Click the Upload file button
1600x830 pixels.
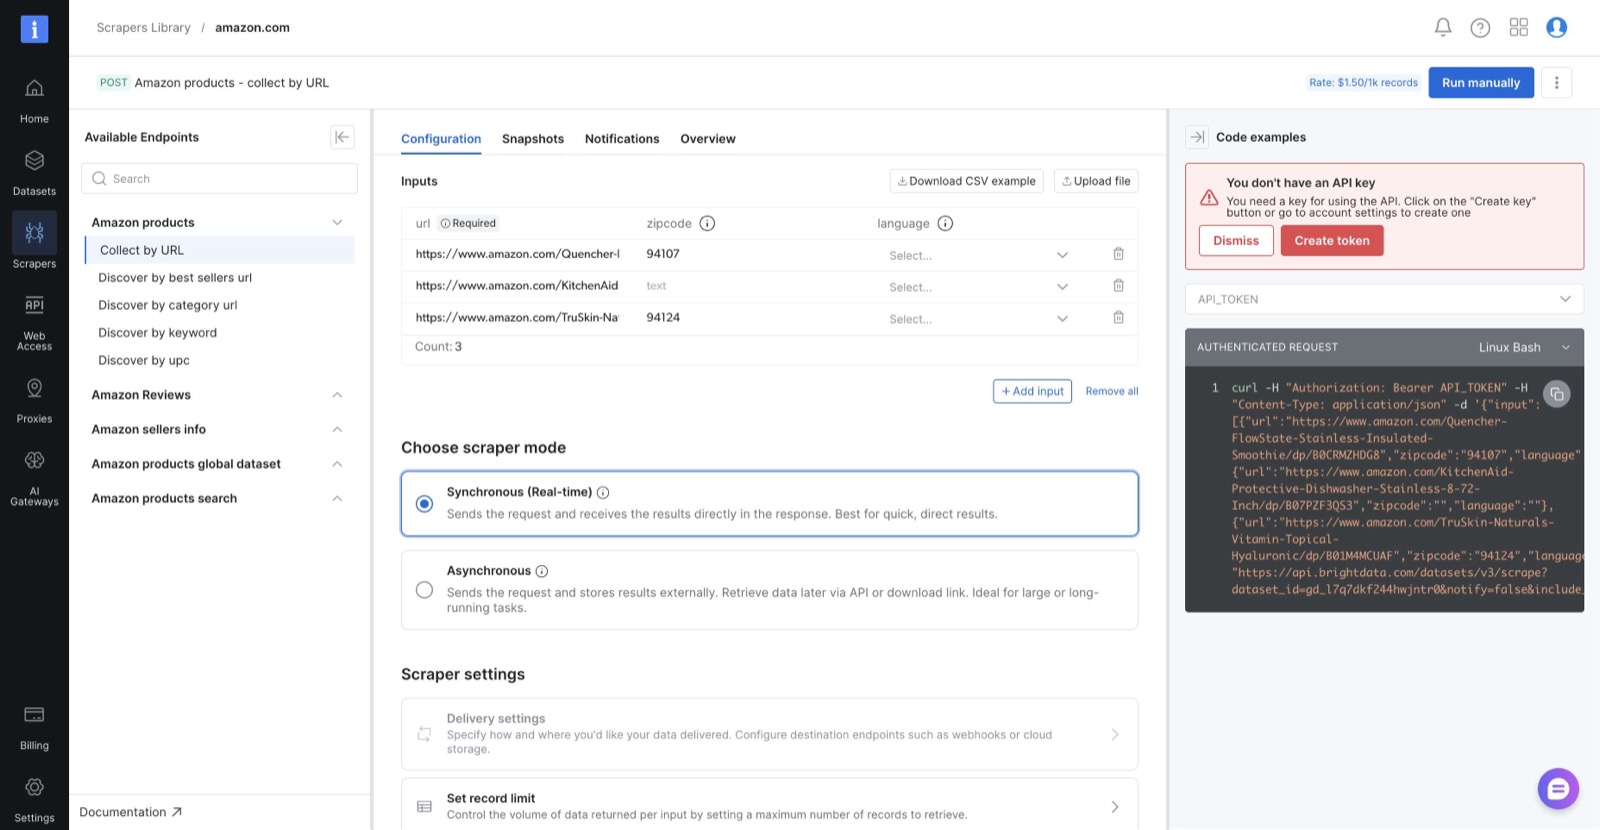tap(1096, 181)
